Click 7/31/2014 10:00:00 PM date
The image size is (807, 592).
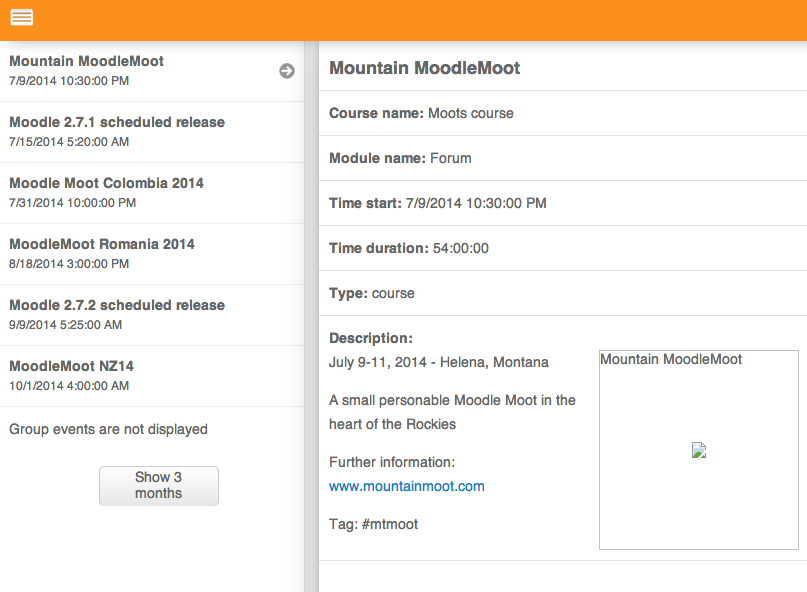pyautogui.click(x=73, y=203)
